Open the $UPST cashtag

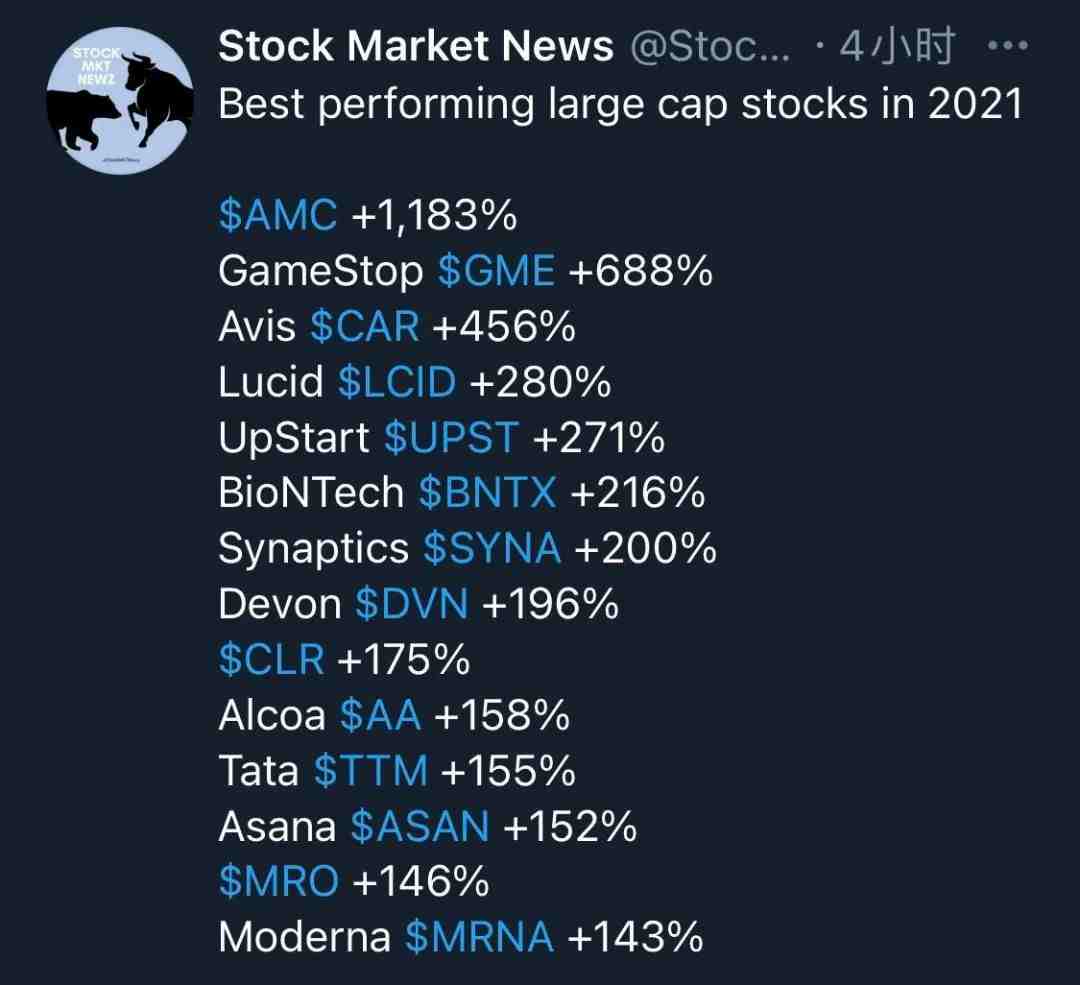451,437
